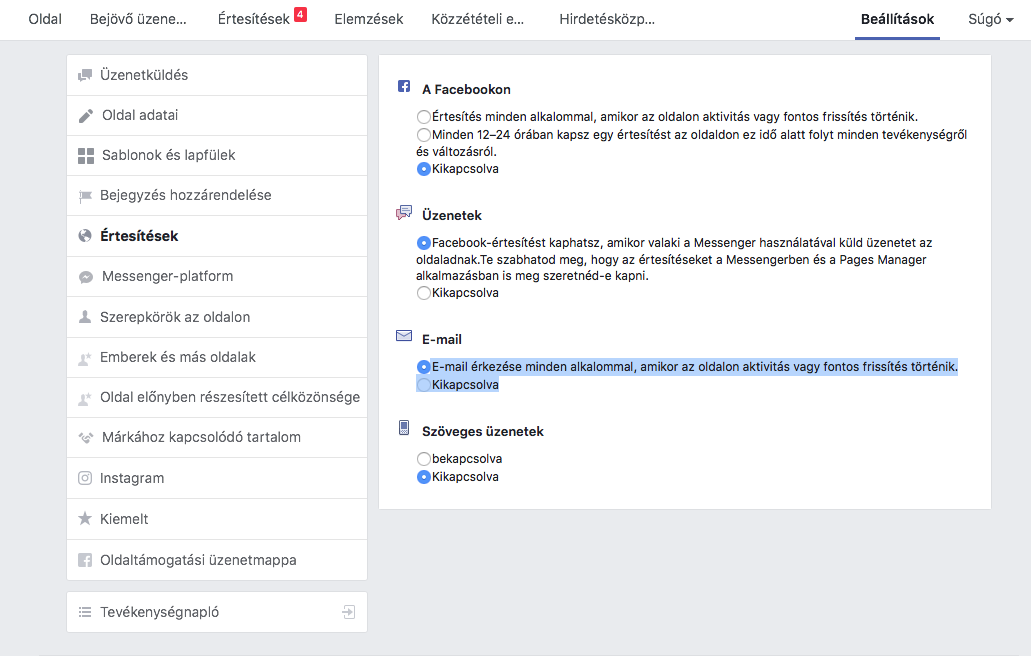
Task: Click the icon beside Emberek és más oldalak
Action: (x=85, y=358)
